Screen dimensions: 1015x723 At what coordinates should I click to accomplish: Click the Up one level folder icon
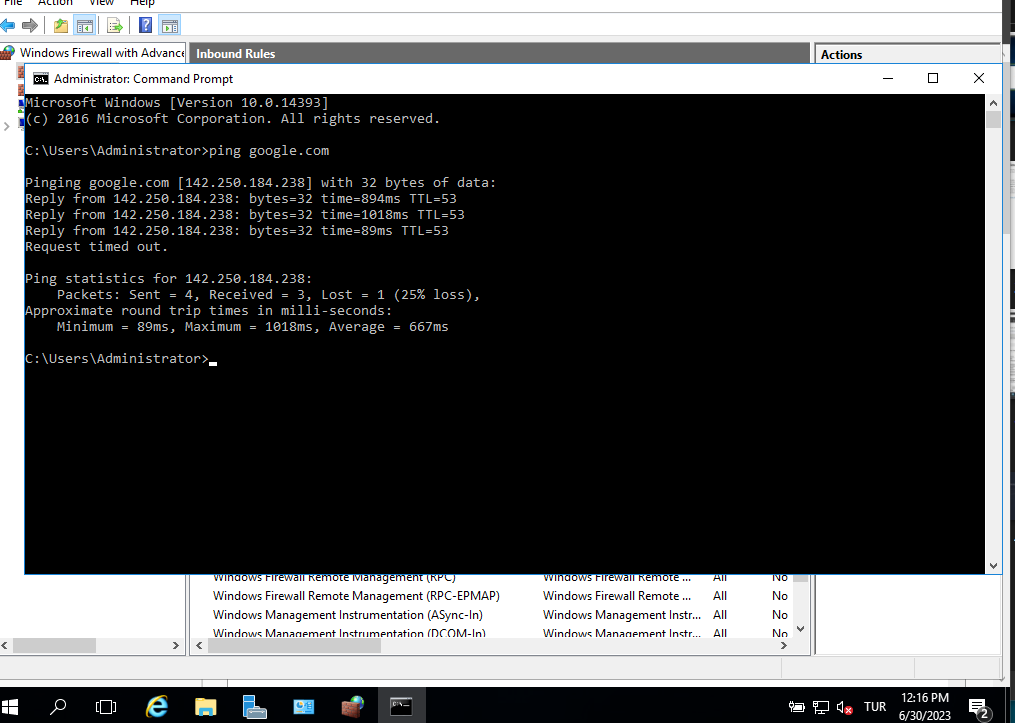pyautogui.click(x=61, y=25)
